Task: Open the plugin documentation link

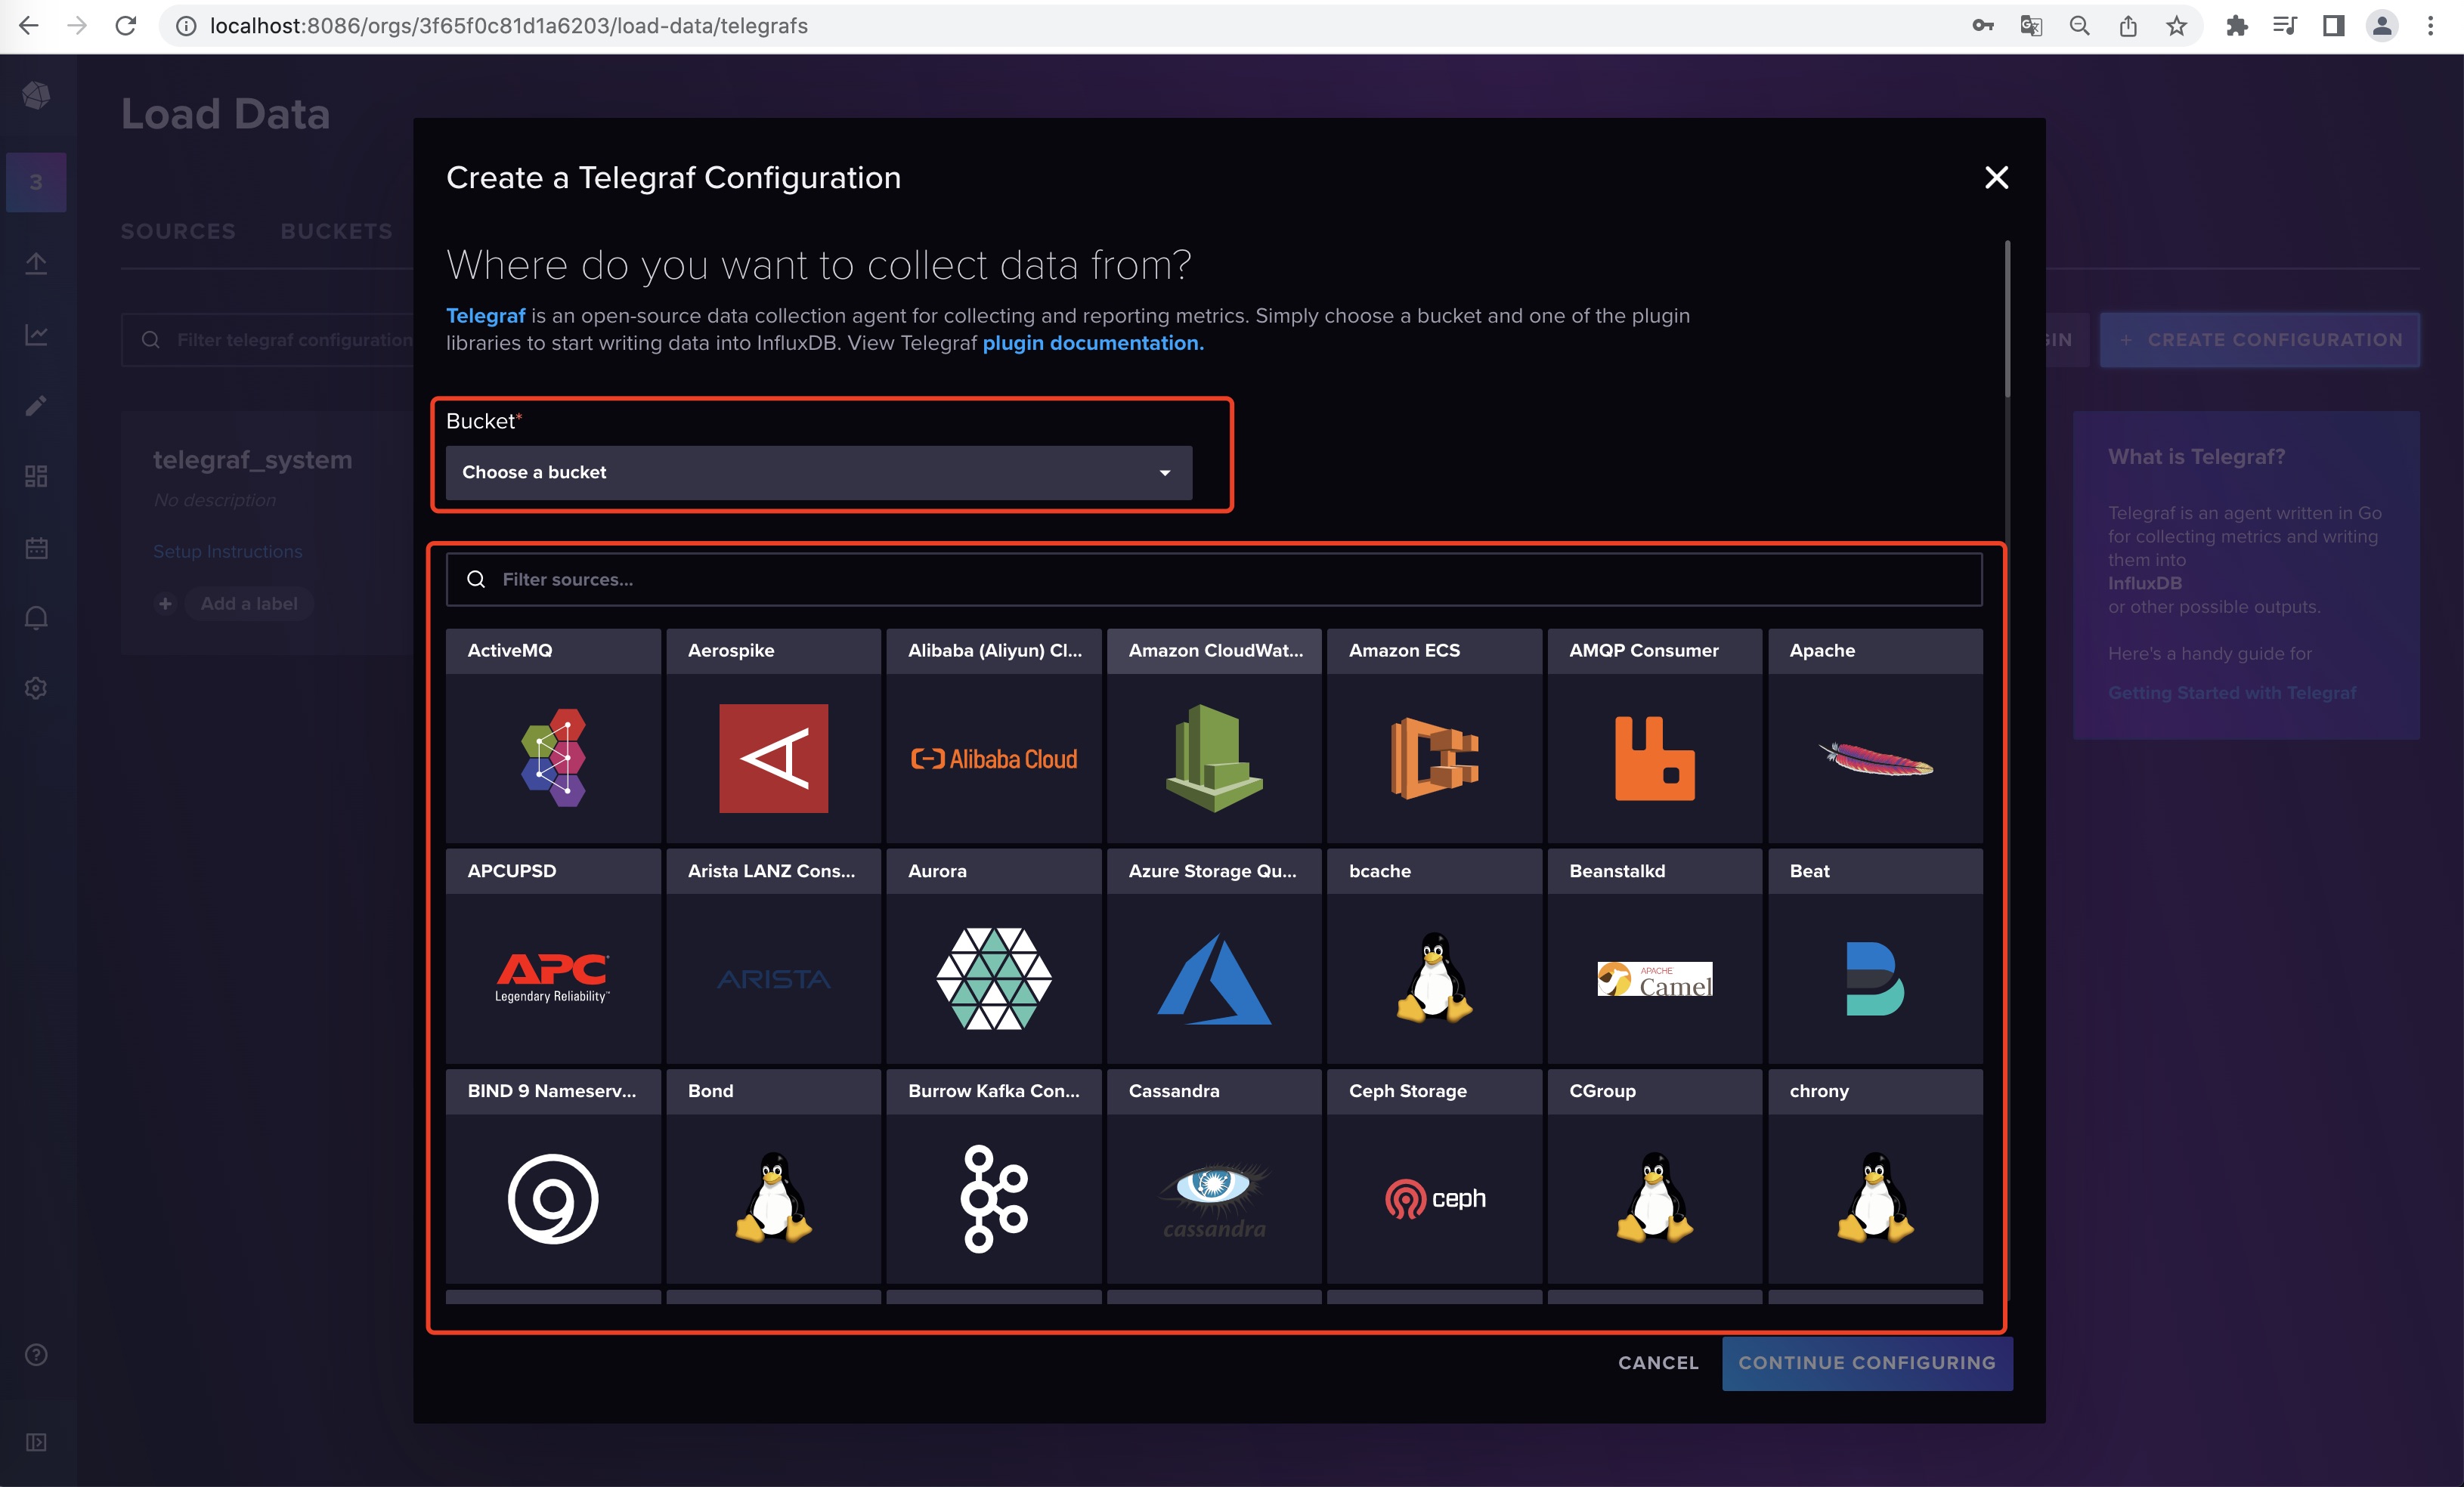Action: click(1092, 343)
